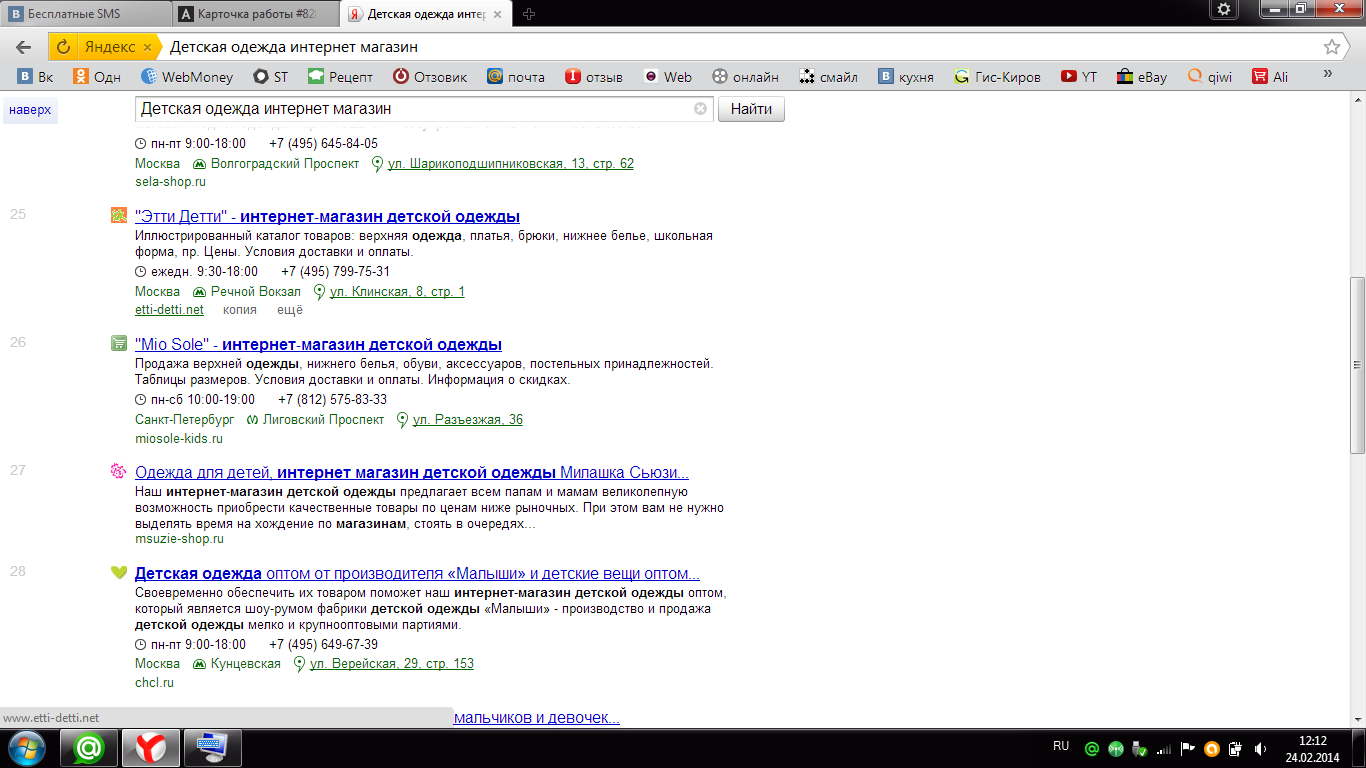The width and height of the screenshot is (1366, 768).
Task: Click msuzie-shop.ru green URL
Action: click(x=179, y=538)
